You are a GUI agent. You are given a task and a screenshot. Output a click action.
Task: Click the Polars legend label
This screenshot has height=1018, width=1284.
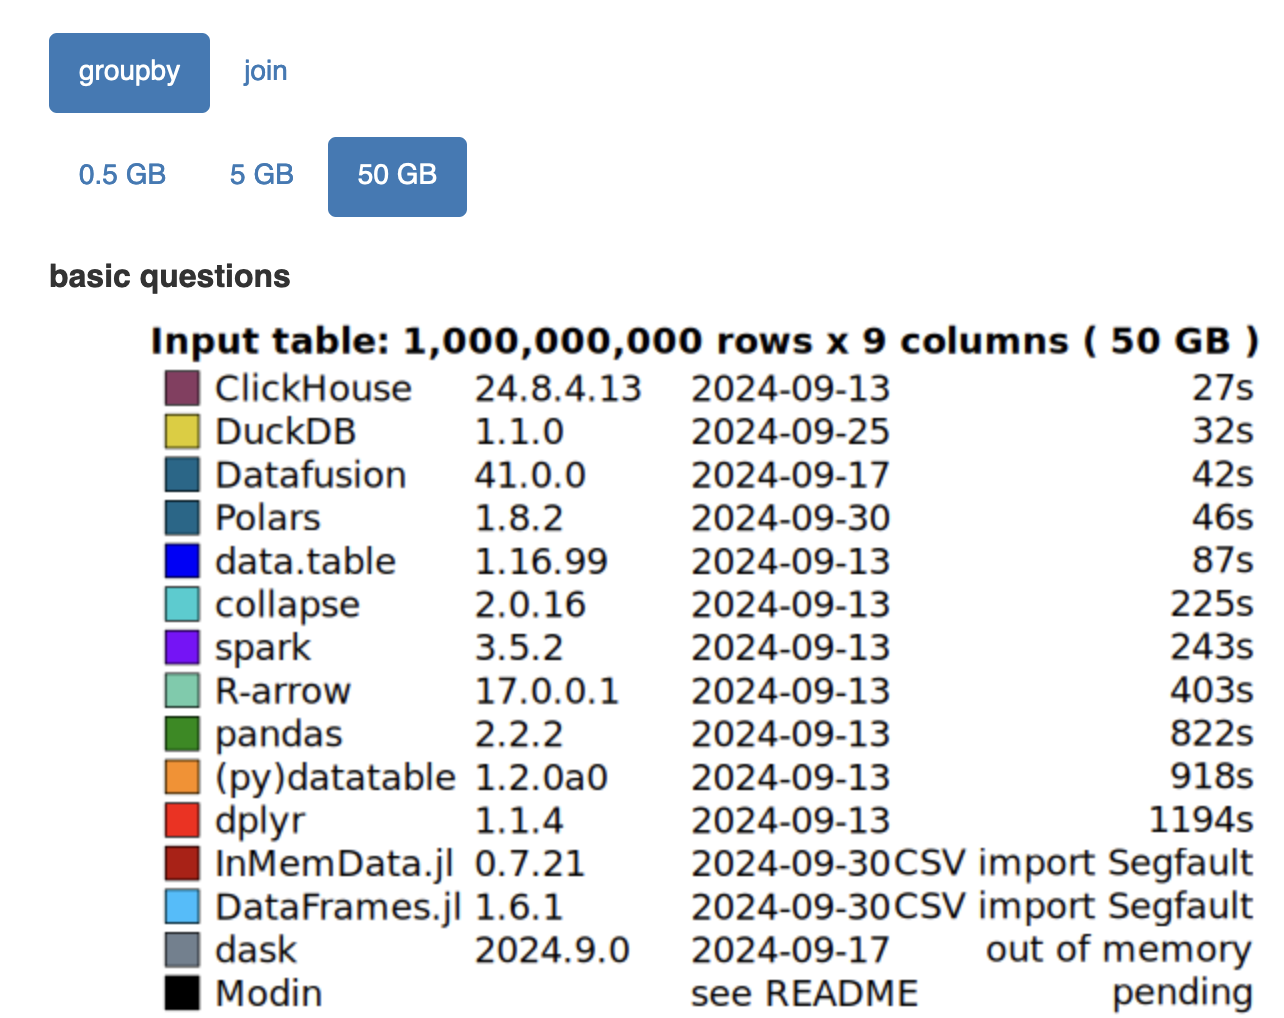tap(268, 518)
